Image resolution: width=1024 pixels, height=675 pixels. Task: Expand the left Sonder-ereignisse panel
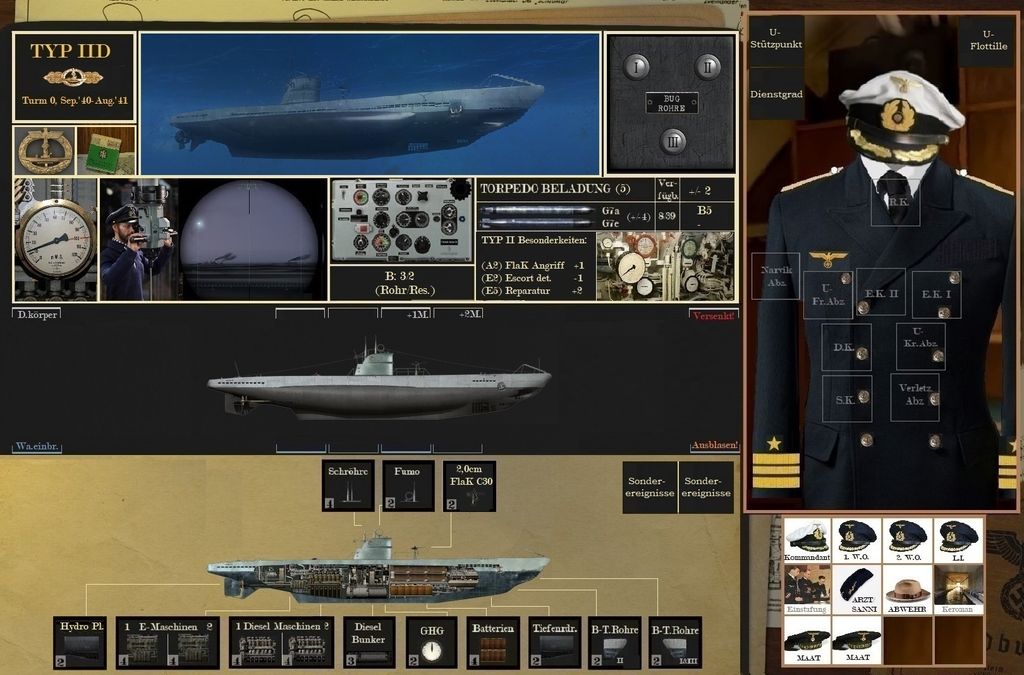click(651, 486)
